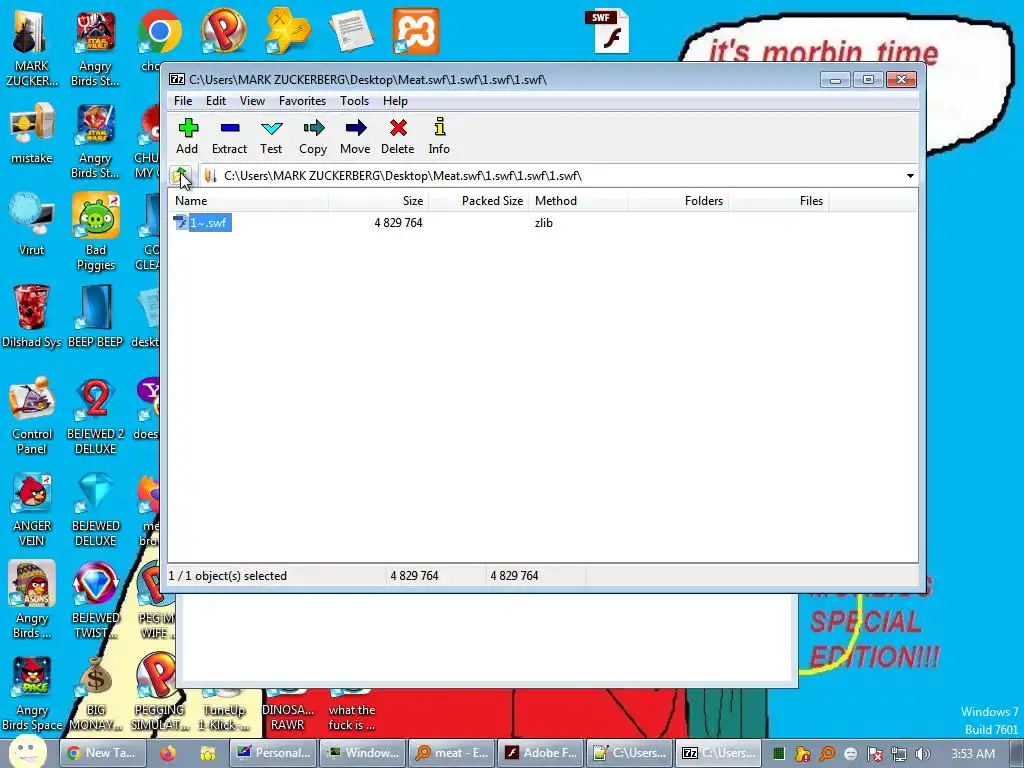Switch to Adobe F... taskbar window
The height and width of the screenshot is (768, 1024).
coord(542,753)
